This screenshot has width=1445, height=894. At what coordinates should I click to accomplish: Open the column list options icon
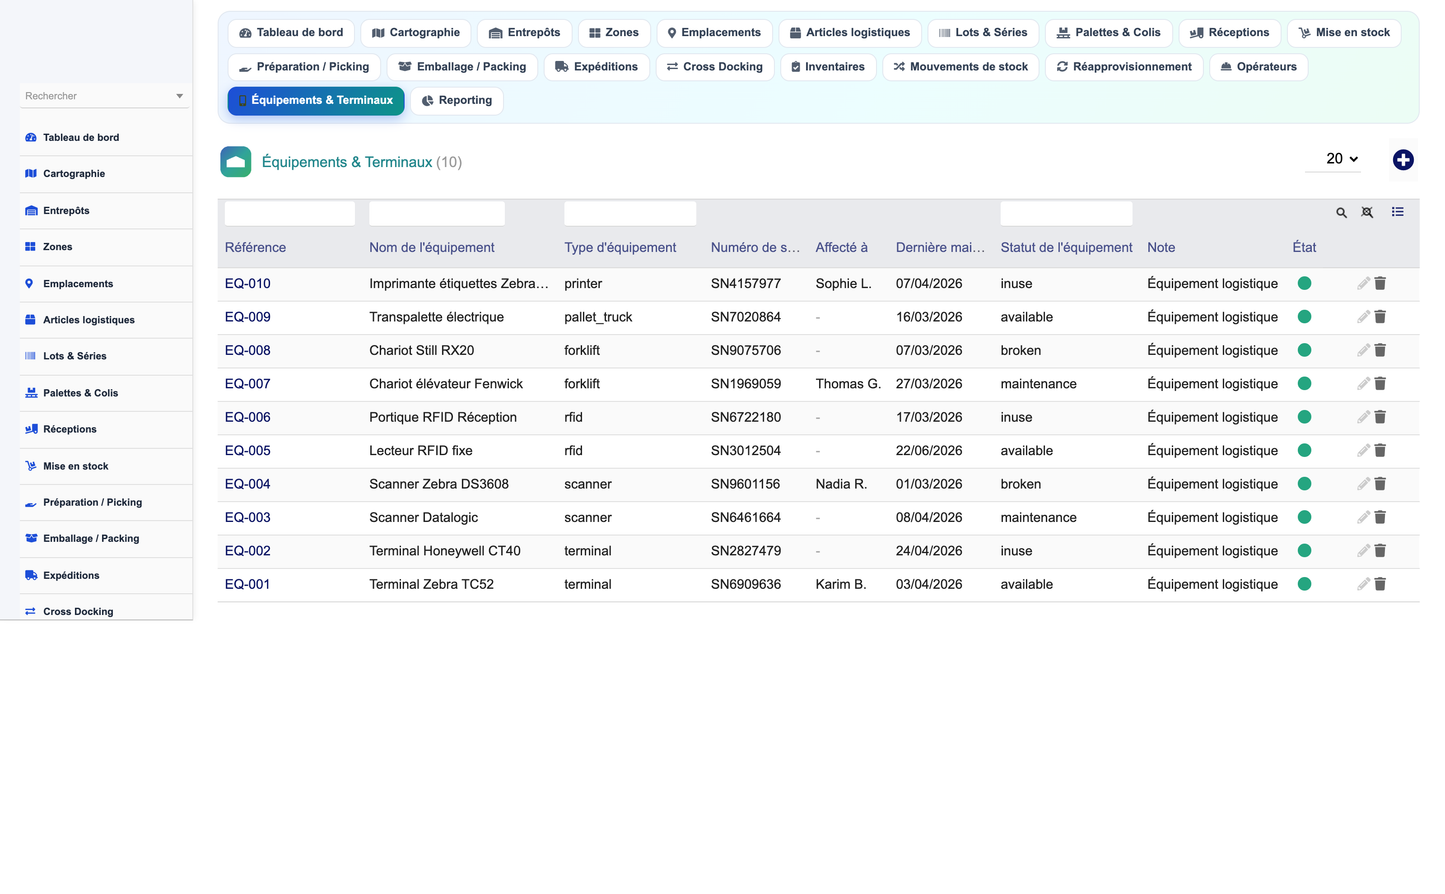click(1398, 212)
